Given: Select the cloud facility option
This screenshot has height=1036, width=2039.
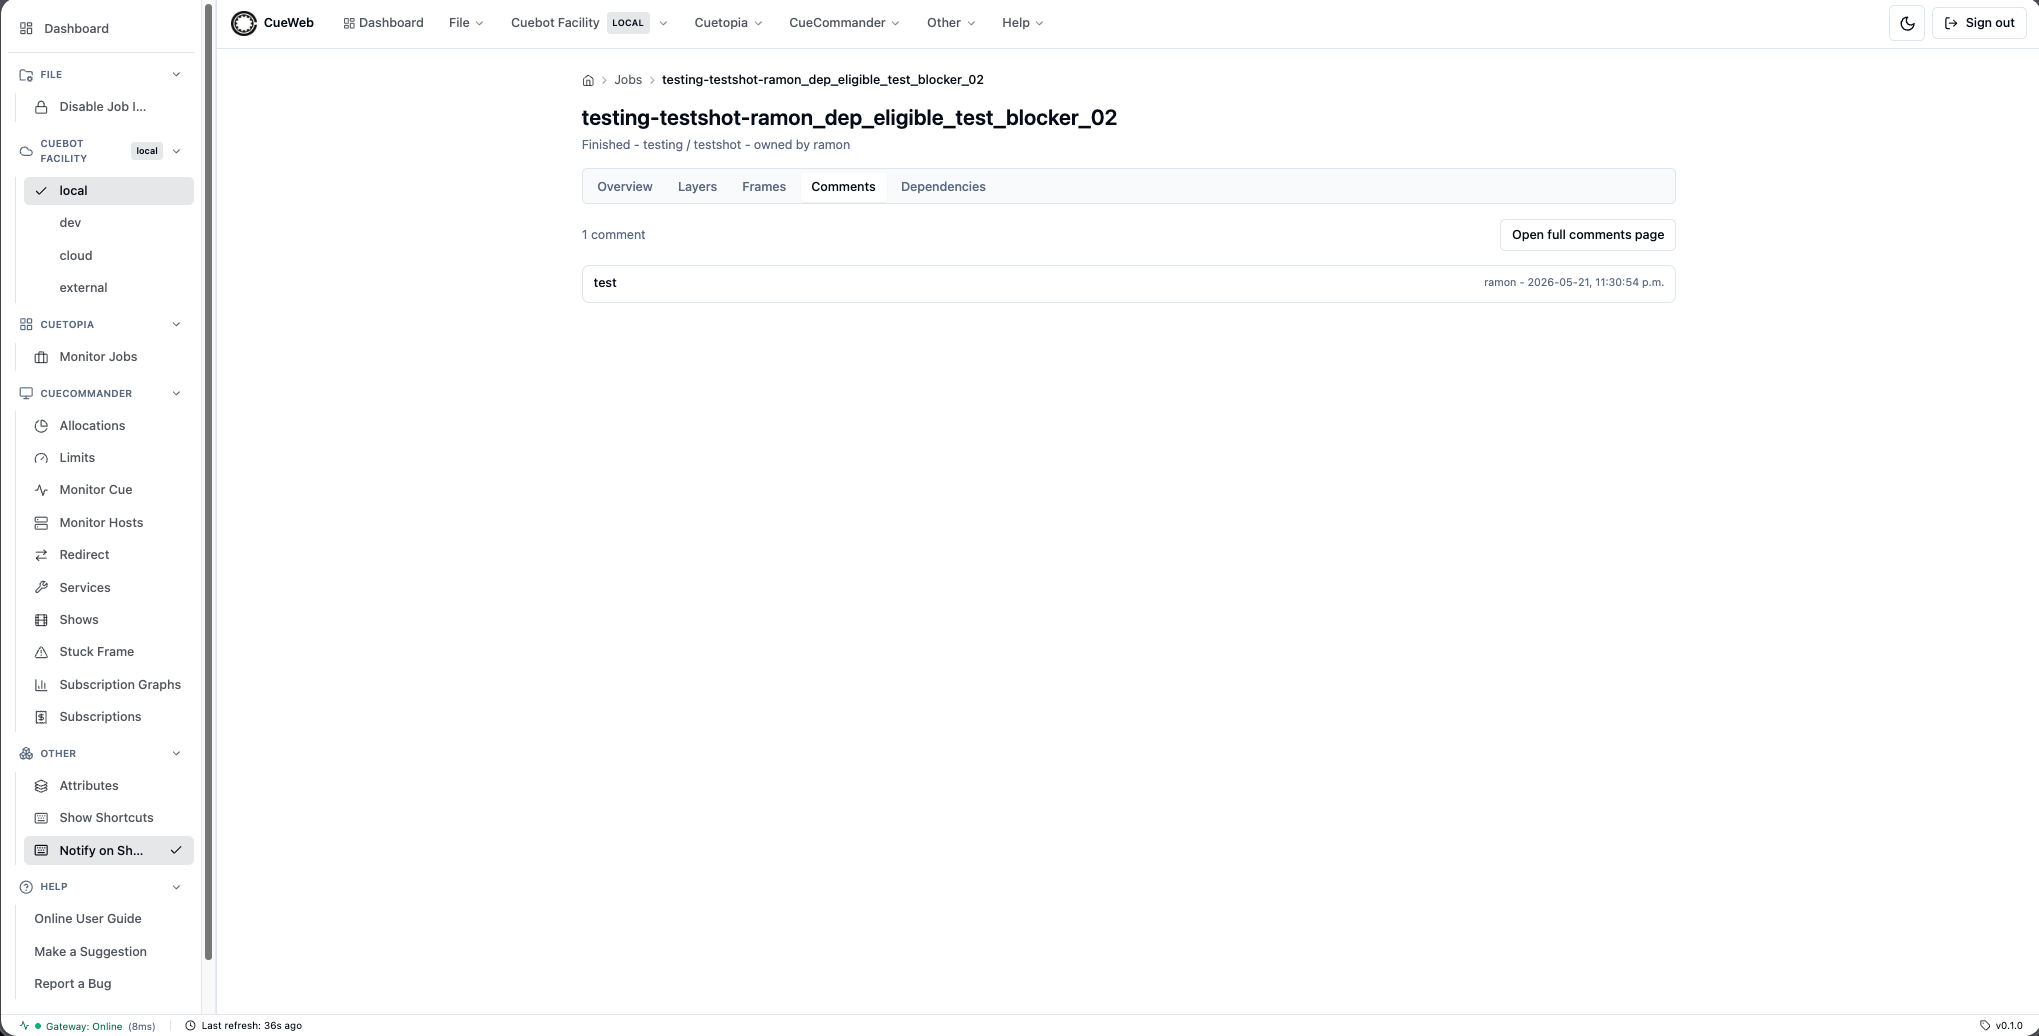Looking at the screenshot, I should tap(108, 256).
